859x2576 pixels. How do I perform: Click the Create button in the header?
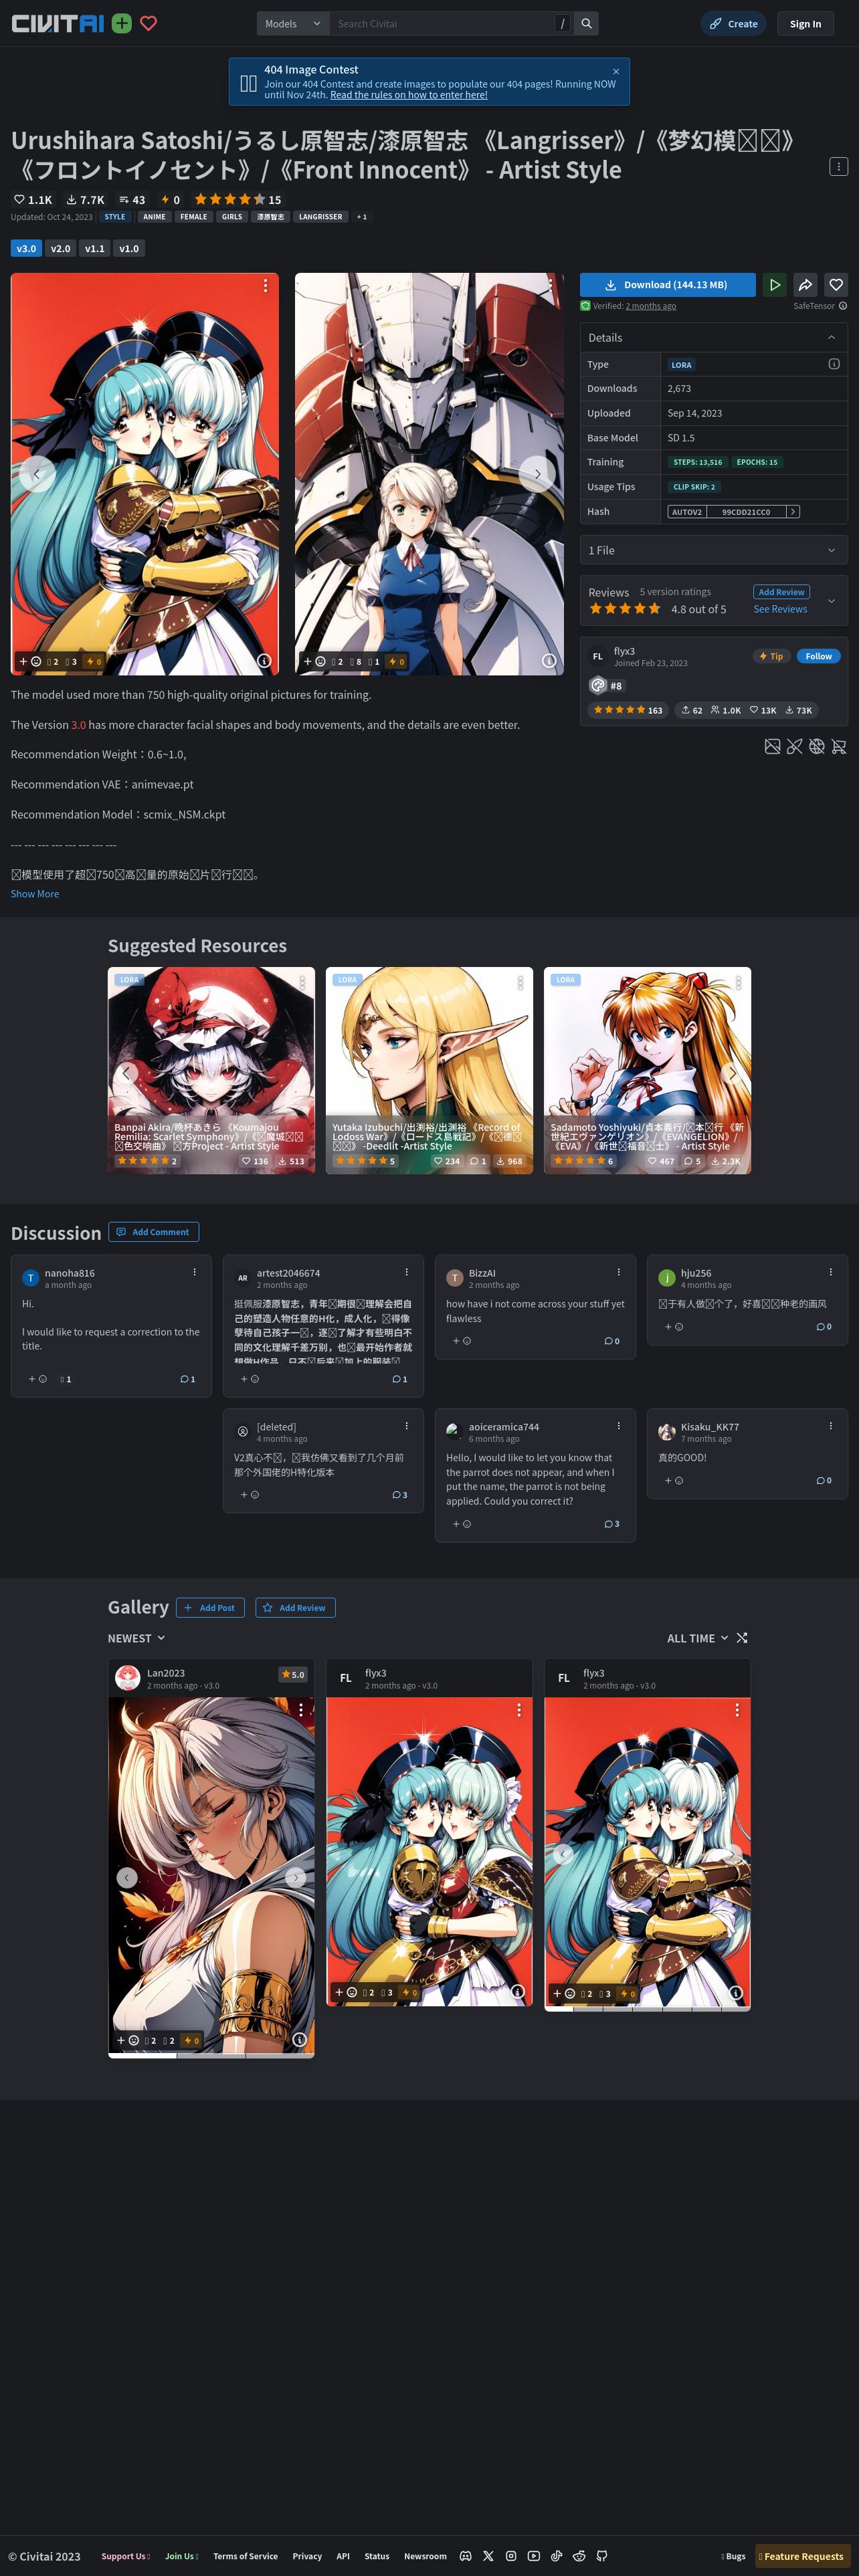click(734, 24)
